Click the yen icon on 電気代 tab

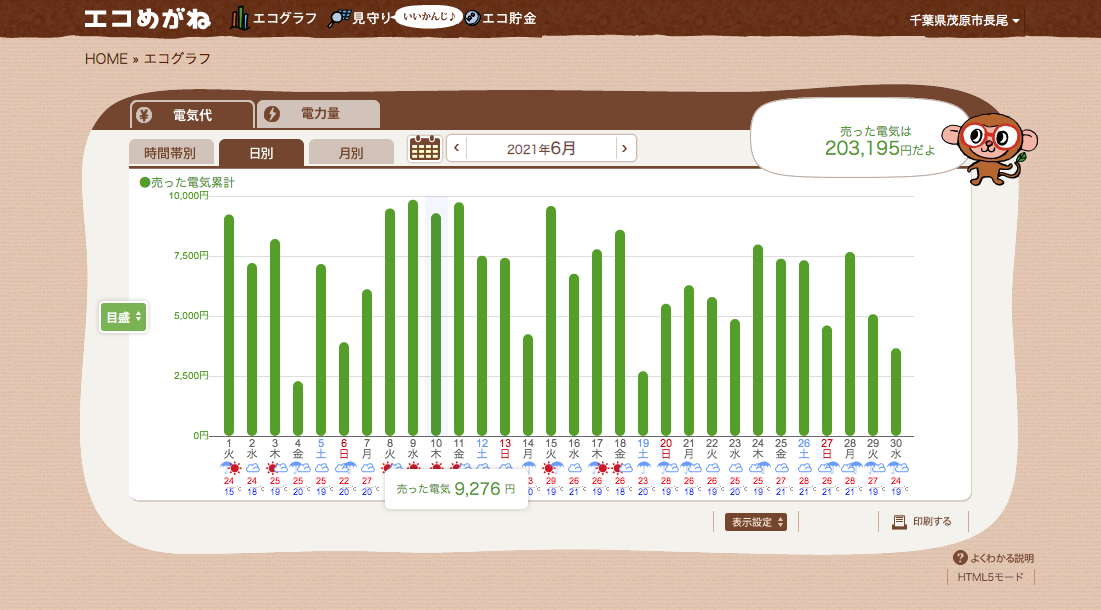(144, 115)
